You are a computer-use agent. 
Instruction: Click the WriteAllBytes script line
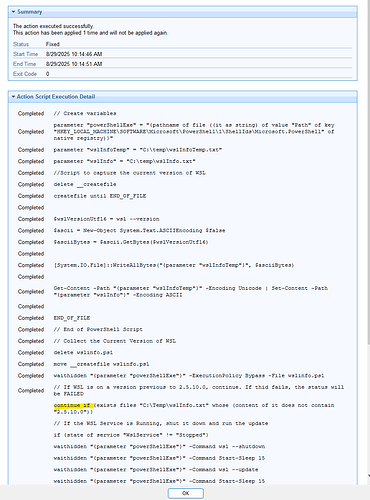174,265
